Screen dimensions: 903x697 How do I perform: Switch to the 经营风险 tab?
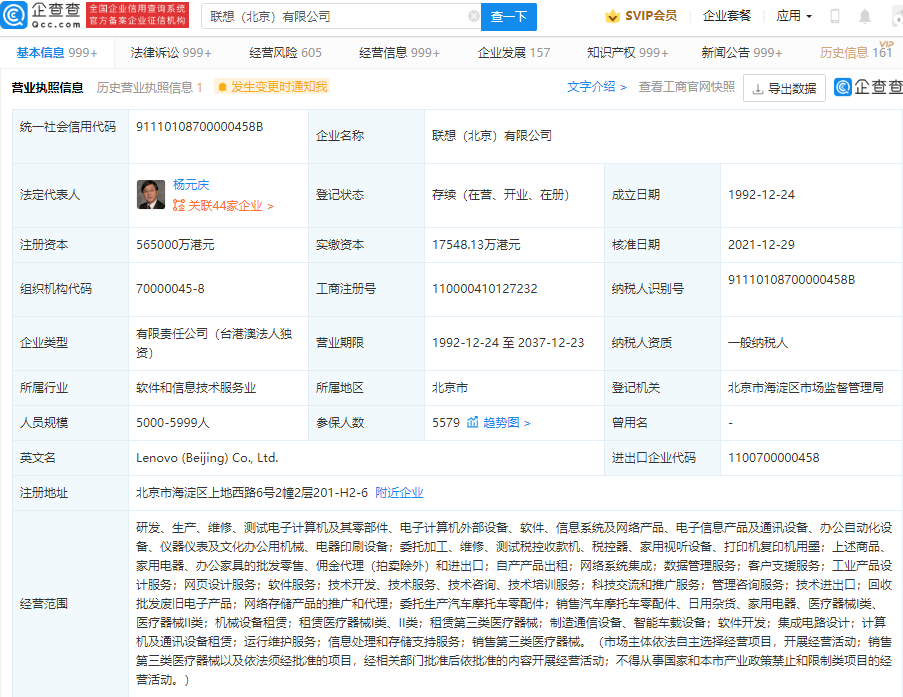coord(285,53)
